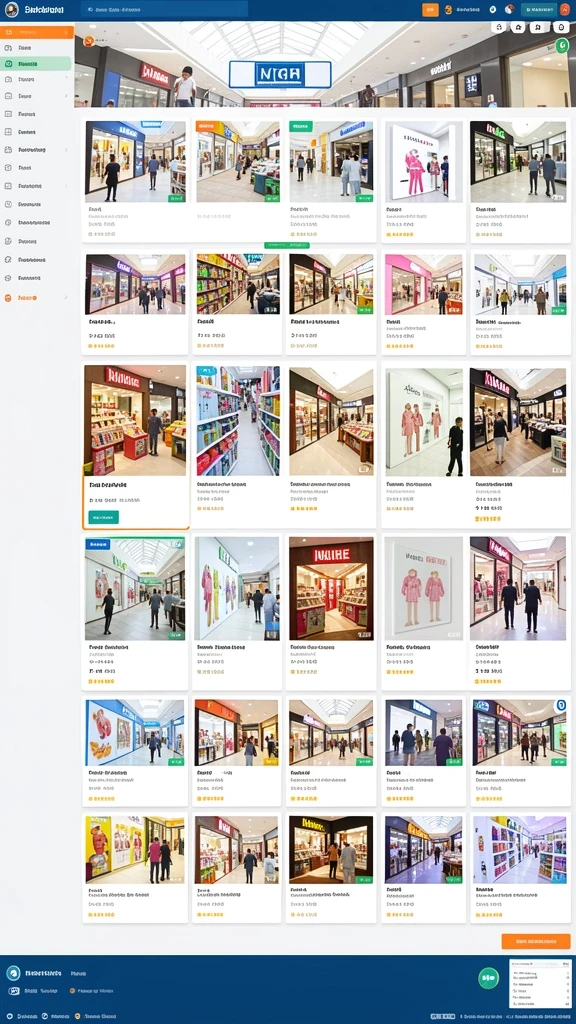
Task: Expand the last orange sidebar item chevron
Action: click(x=66, y=298)
